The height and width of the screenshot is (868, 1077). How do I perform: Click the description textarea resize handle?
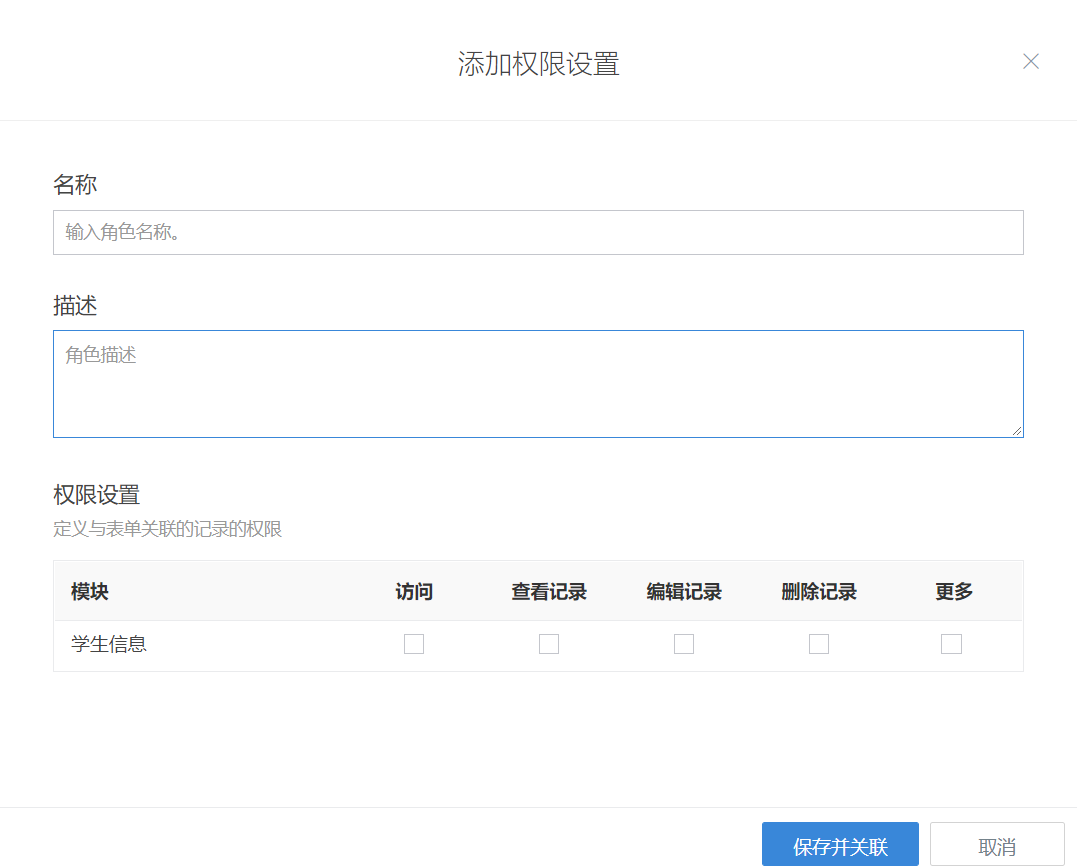pos(1017,431)
